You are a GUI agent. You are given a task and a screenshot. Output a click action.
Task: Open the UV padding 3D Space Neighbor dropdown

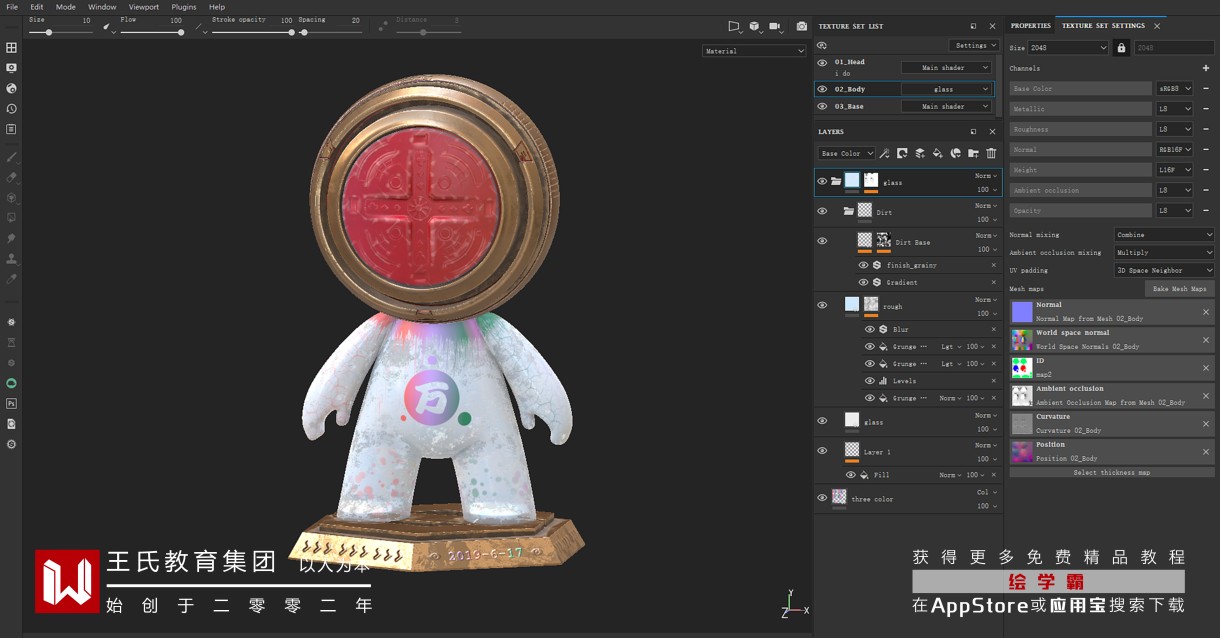(x=1164, y=270)
